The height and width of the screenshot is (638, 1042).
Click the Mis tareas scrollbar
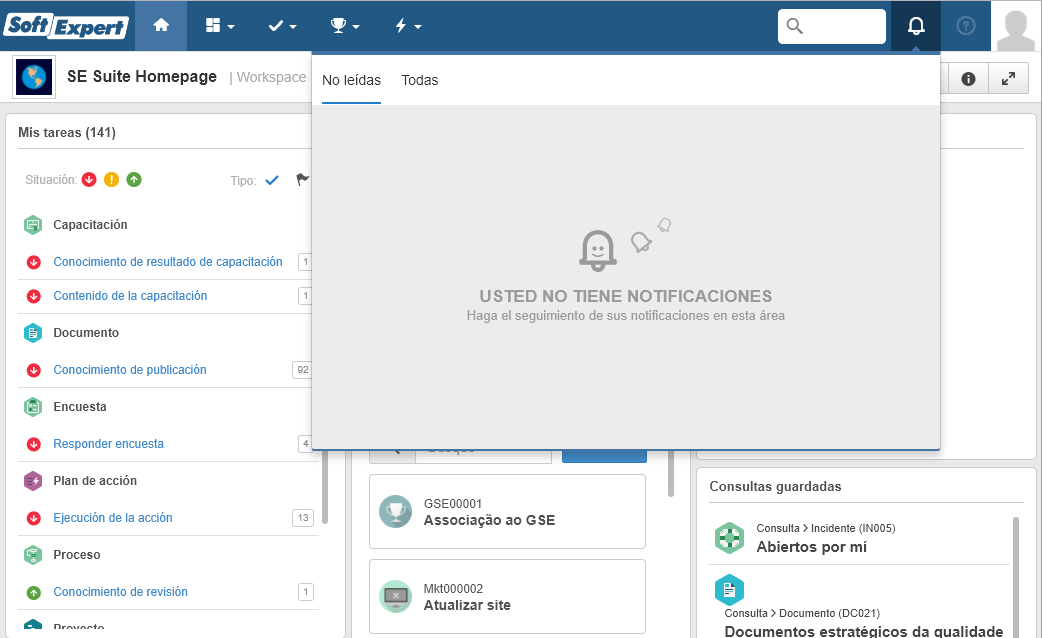point(325,487)
